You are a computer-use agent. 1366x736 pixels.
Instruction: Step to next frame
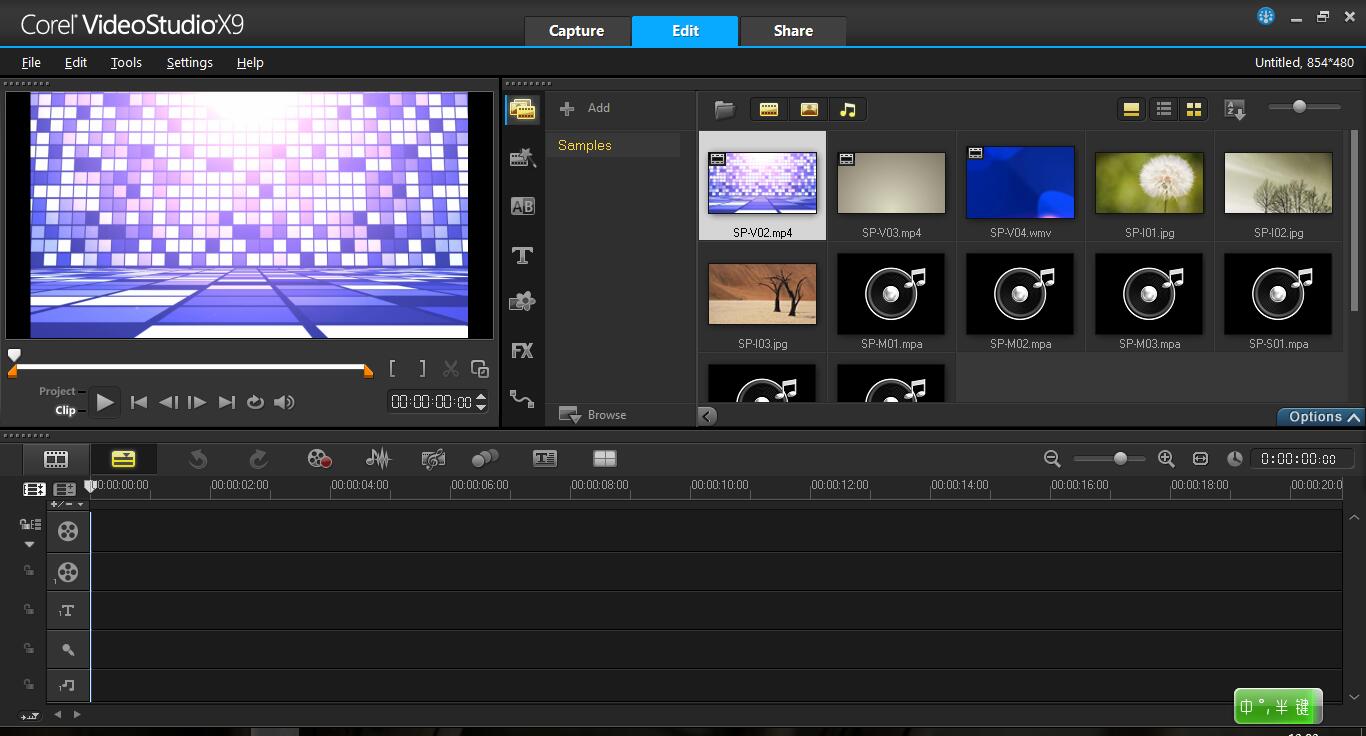tap(197, 402)
